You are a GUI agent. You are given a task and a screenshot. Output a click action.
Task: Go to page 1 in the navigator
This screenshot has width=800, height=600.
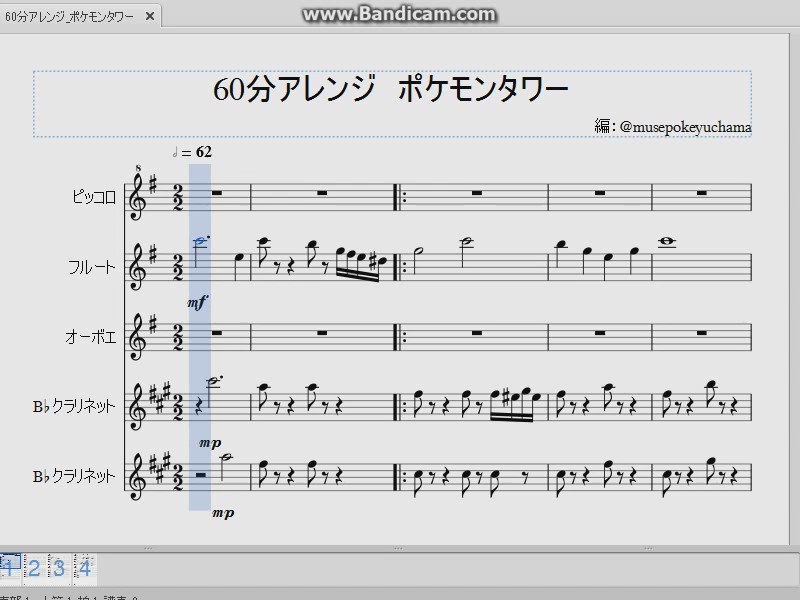tap(10, 567)
